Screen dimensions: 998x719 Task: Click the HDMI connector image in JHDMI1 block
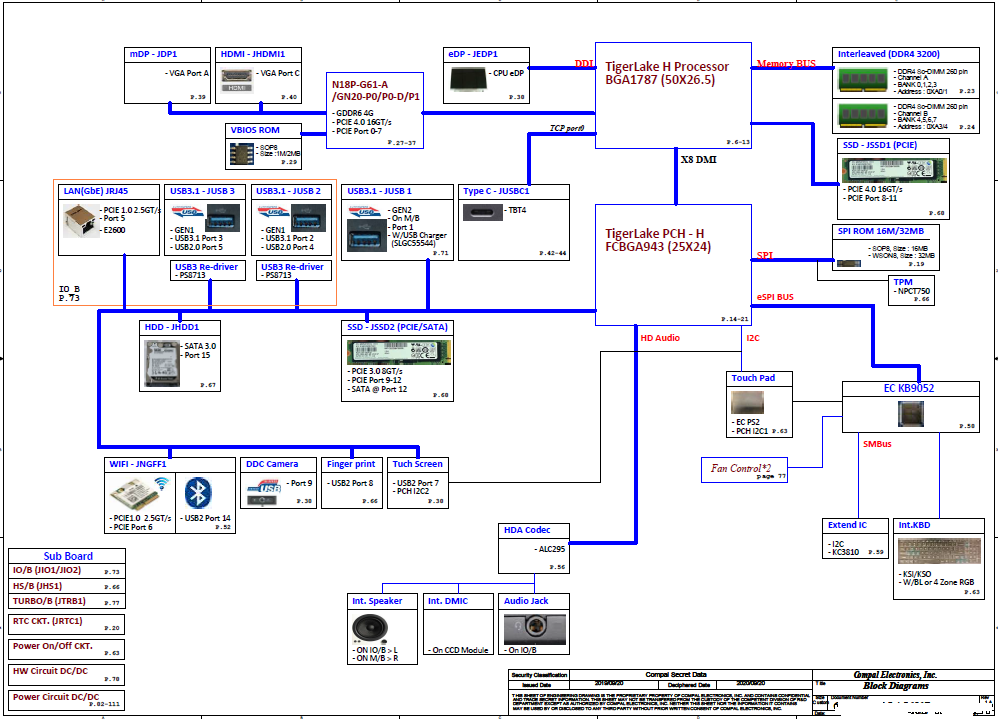point(236,80)
